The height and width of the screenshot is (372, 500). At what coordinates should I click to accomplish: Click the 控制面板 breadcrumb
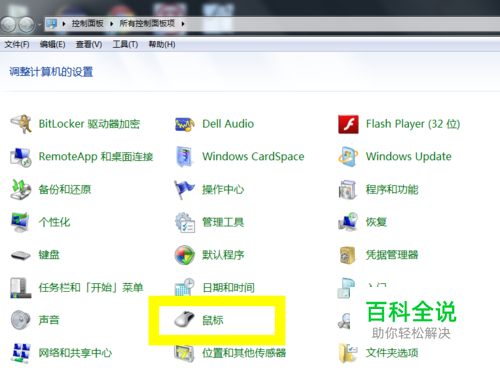click(87, 23)
